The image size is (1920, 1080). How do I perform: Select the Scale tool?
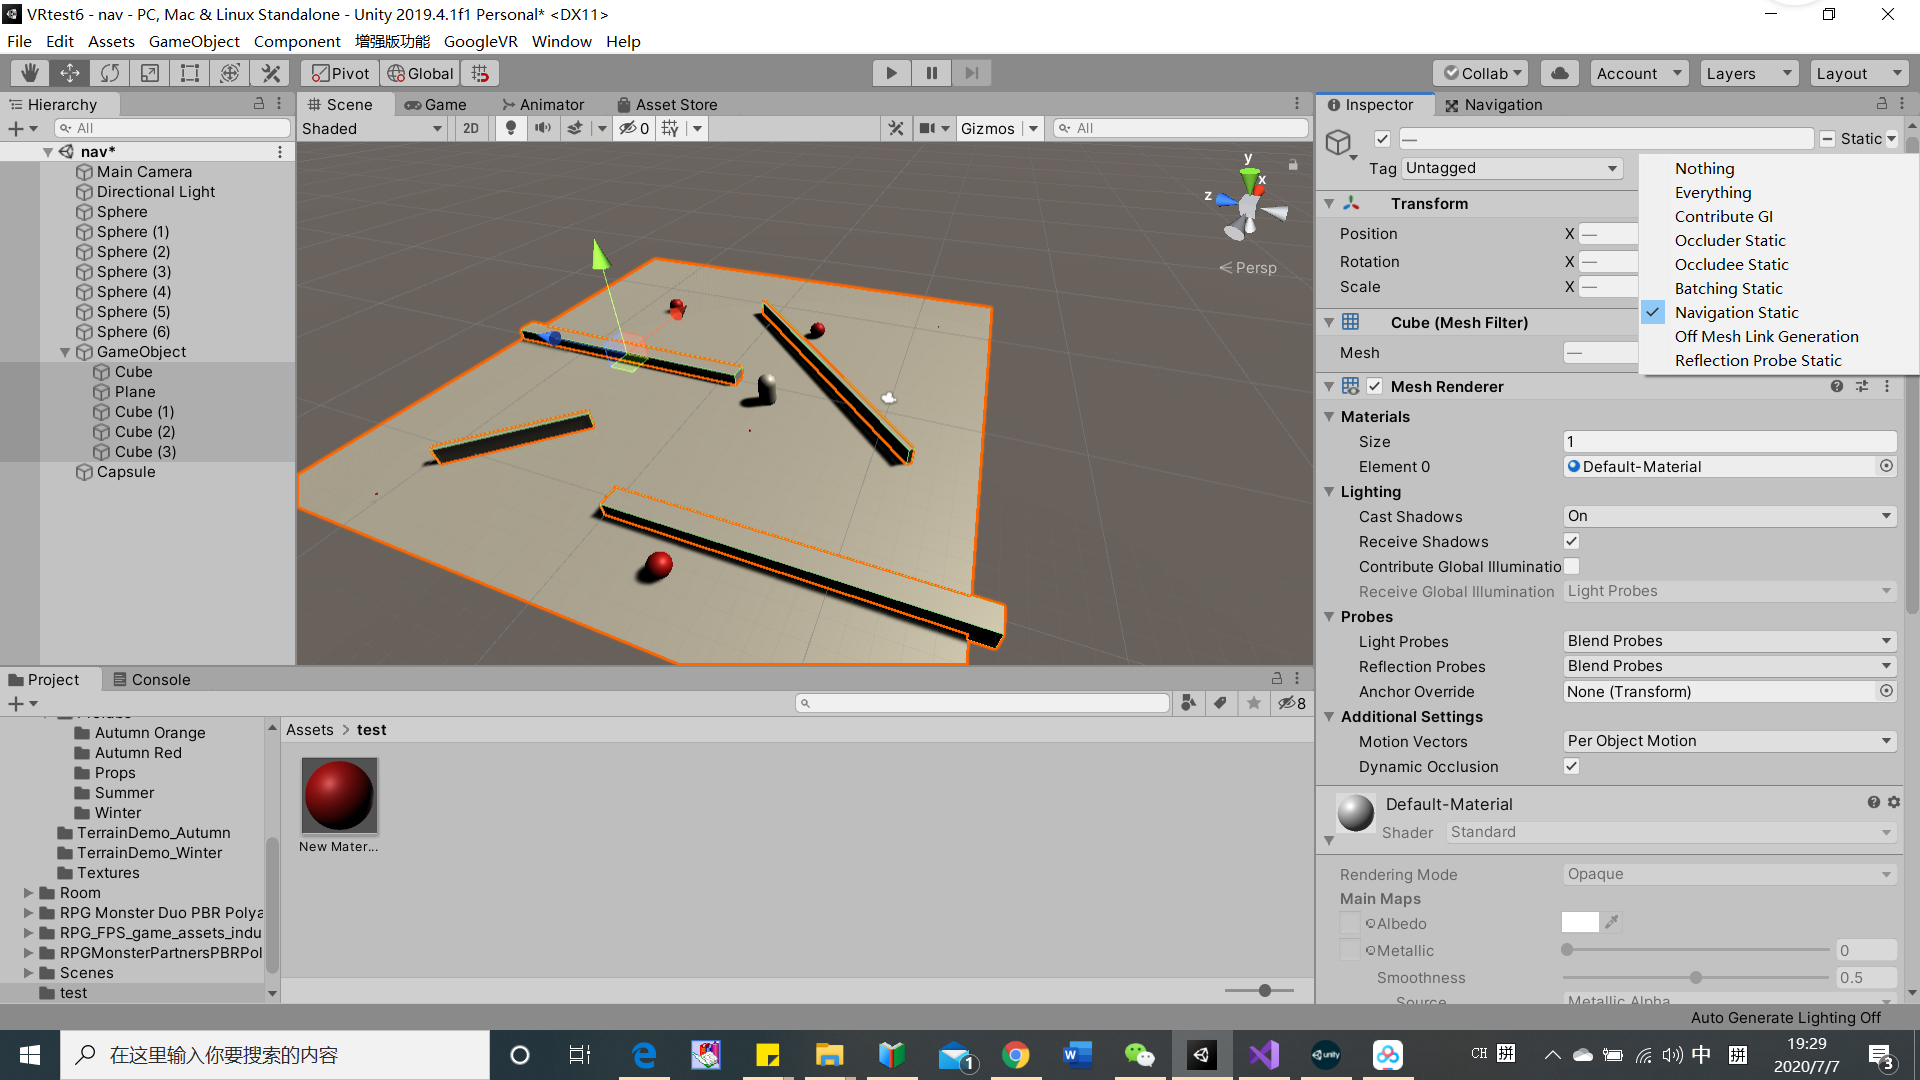pos(150,73)
